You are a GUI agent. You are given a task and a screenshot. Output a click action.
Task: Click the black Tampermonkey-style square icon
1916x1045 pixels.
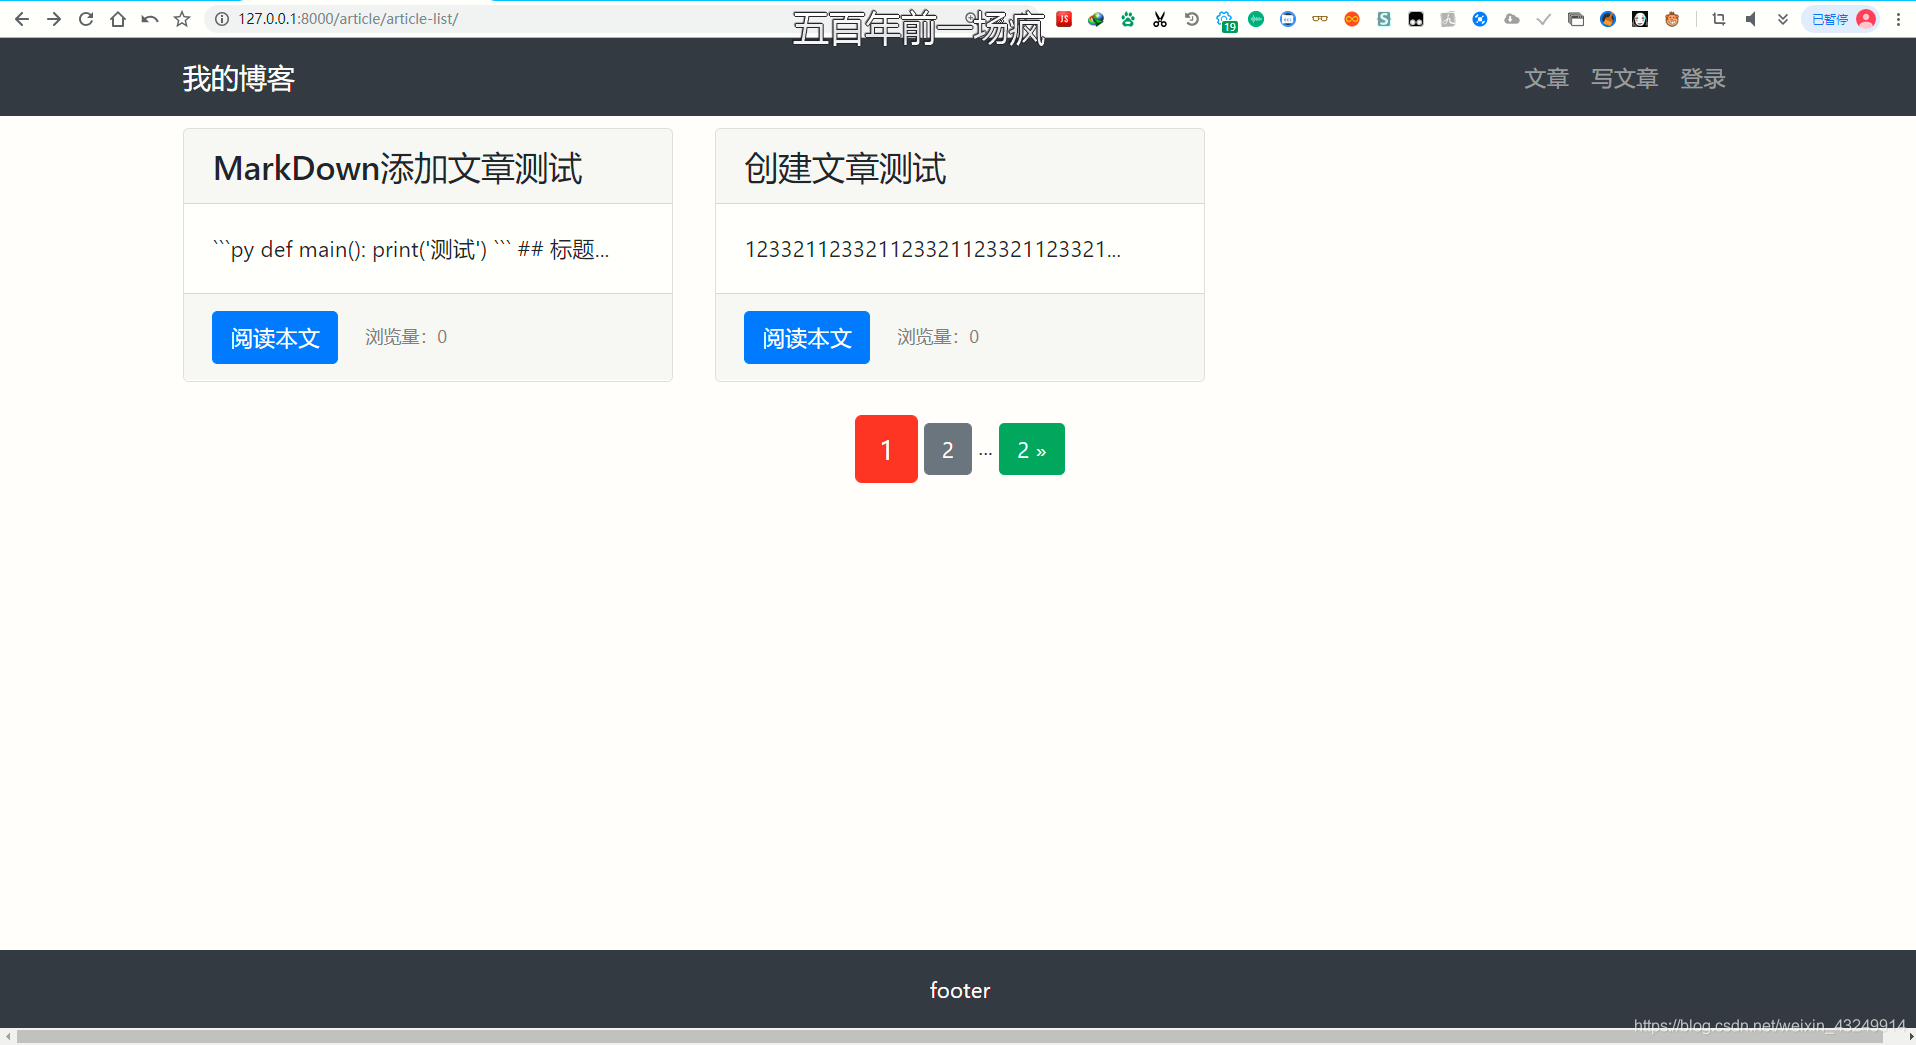(1416, 19)
